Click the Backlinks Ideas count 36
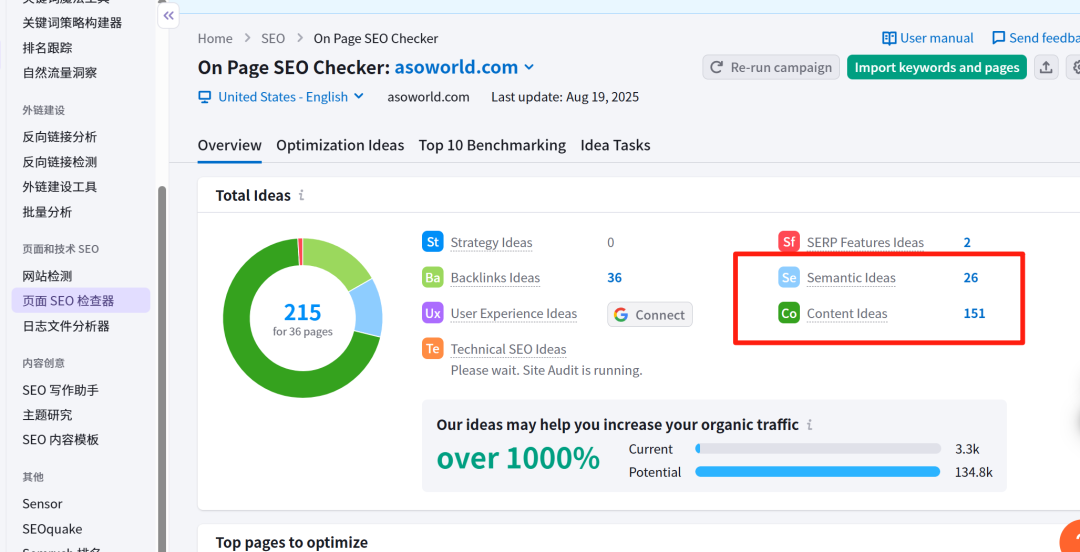 tap(614, 278)
